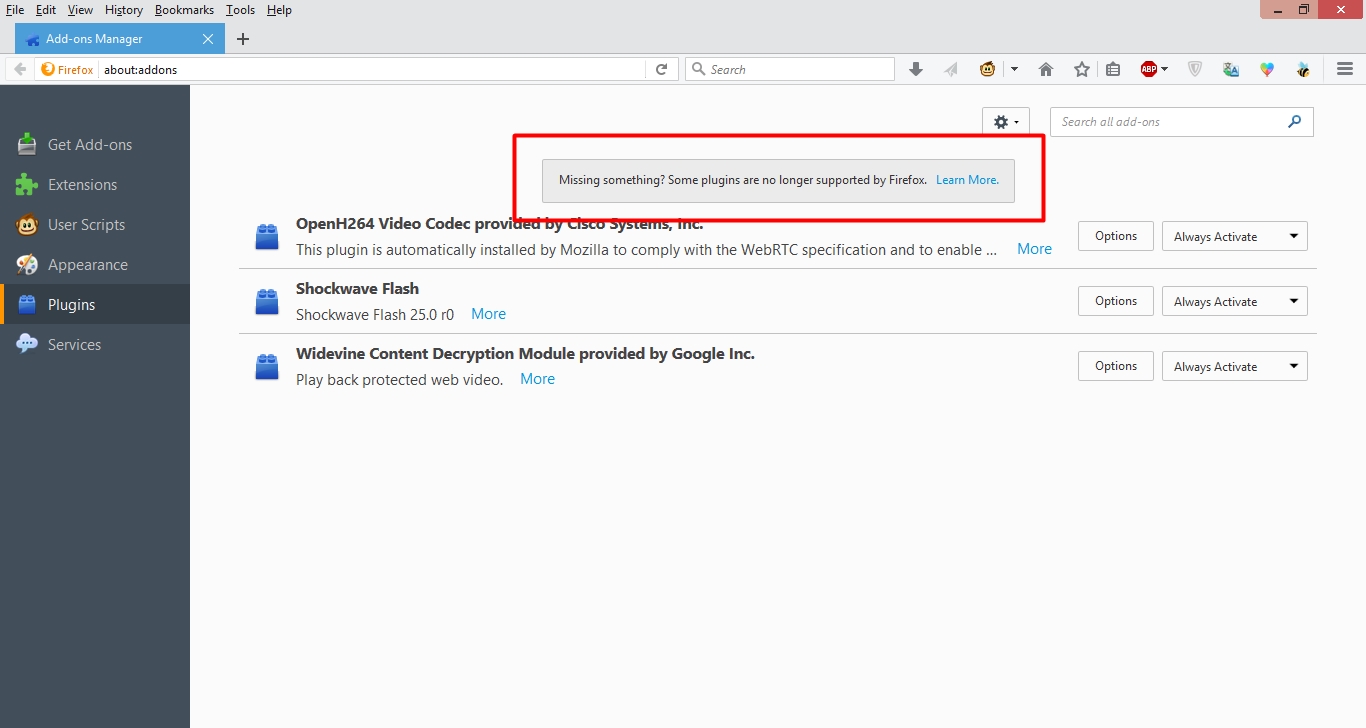Open the gear tools dropdown
This screenshot has width=1366, height=728.
[x=1006, y=122]
